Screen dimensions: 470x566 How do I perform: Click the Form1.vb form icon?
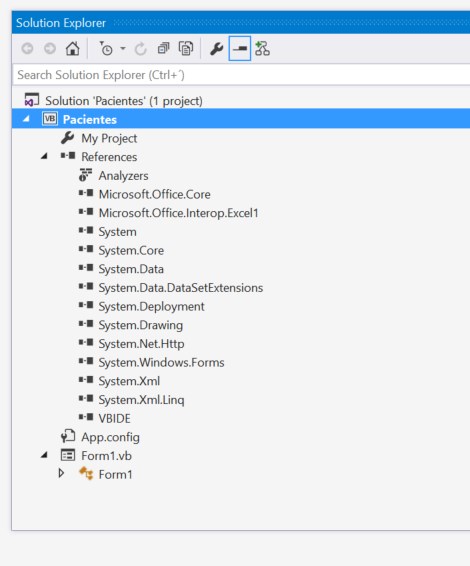[68, 455]
